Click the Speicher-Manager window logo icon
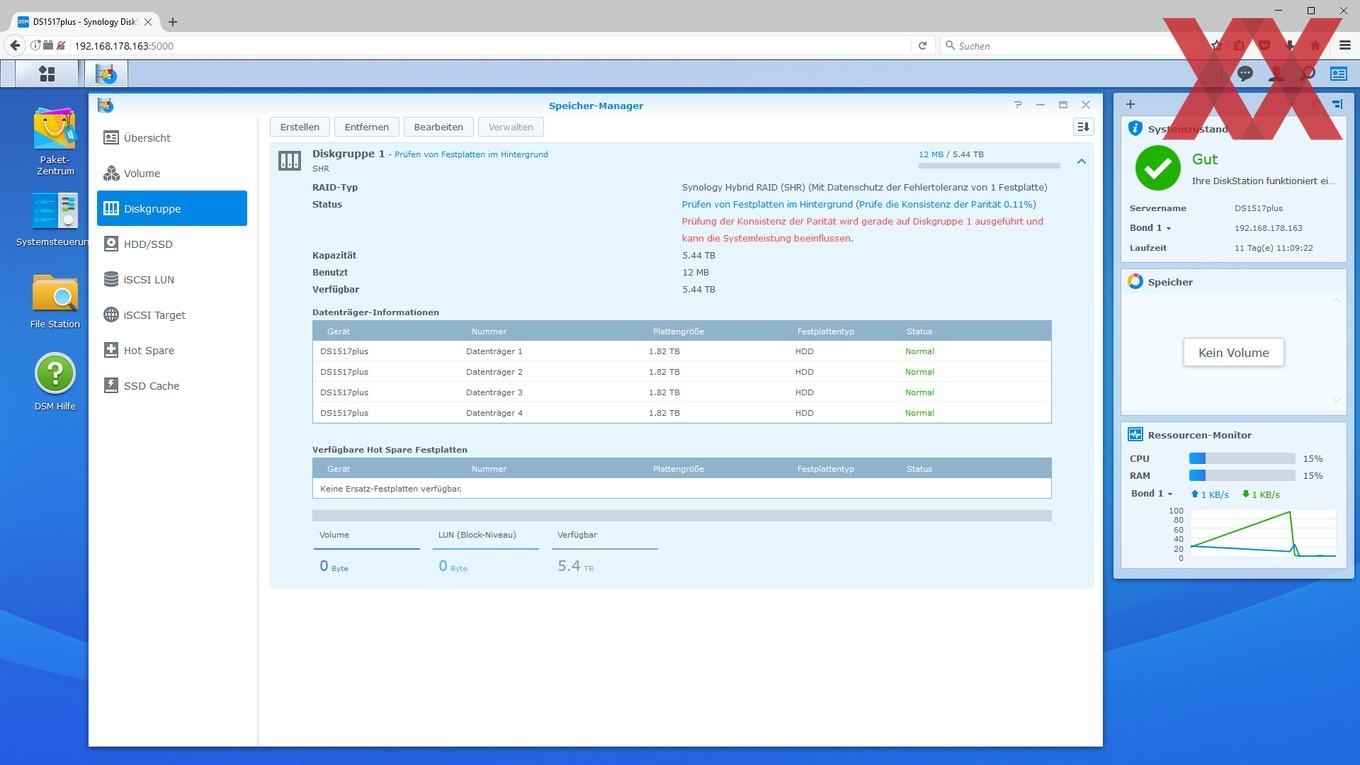The height and width of the screenshot is (765, 1360). [x=105, y=105]
